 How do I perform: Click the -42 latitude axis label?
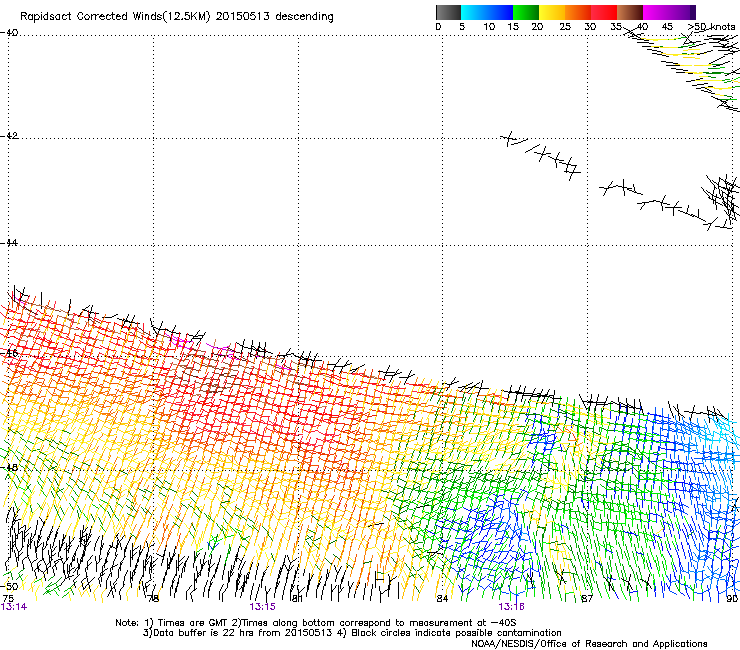[9, 136]
